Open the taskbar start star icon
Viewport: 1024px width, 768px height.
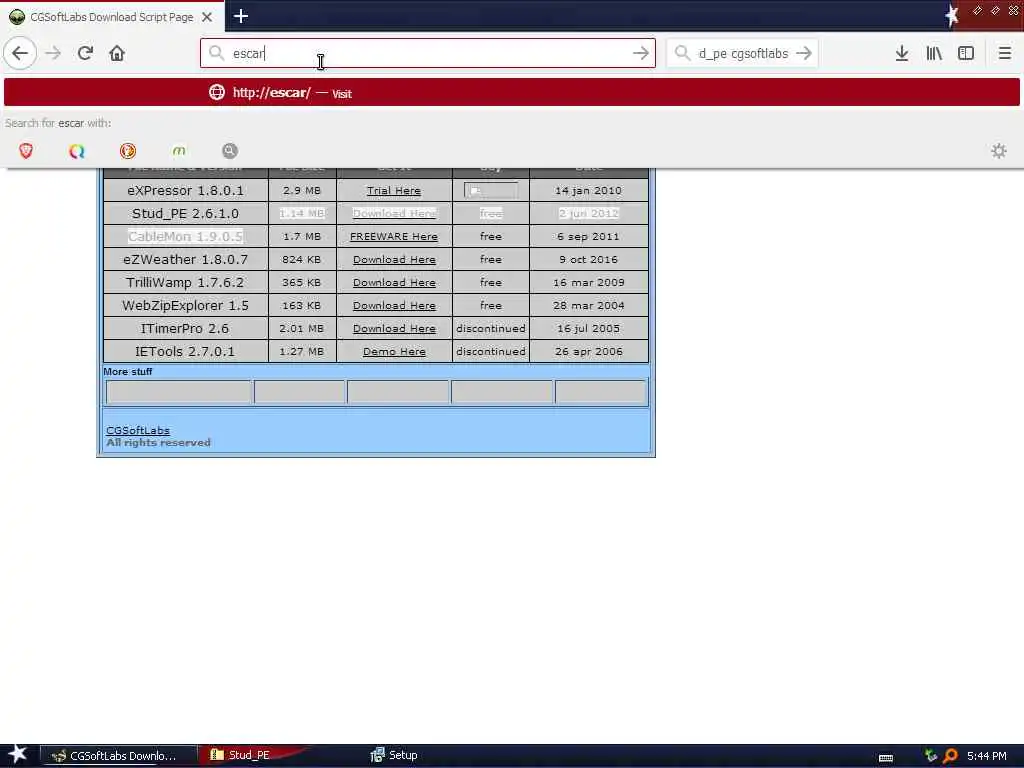tap(18, 755)
